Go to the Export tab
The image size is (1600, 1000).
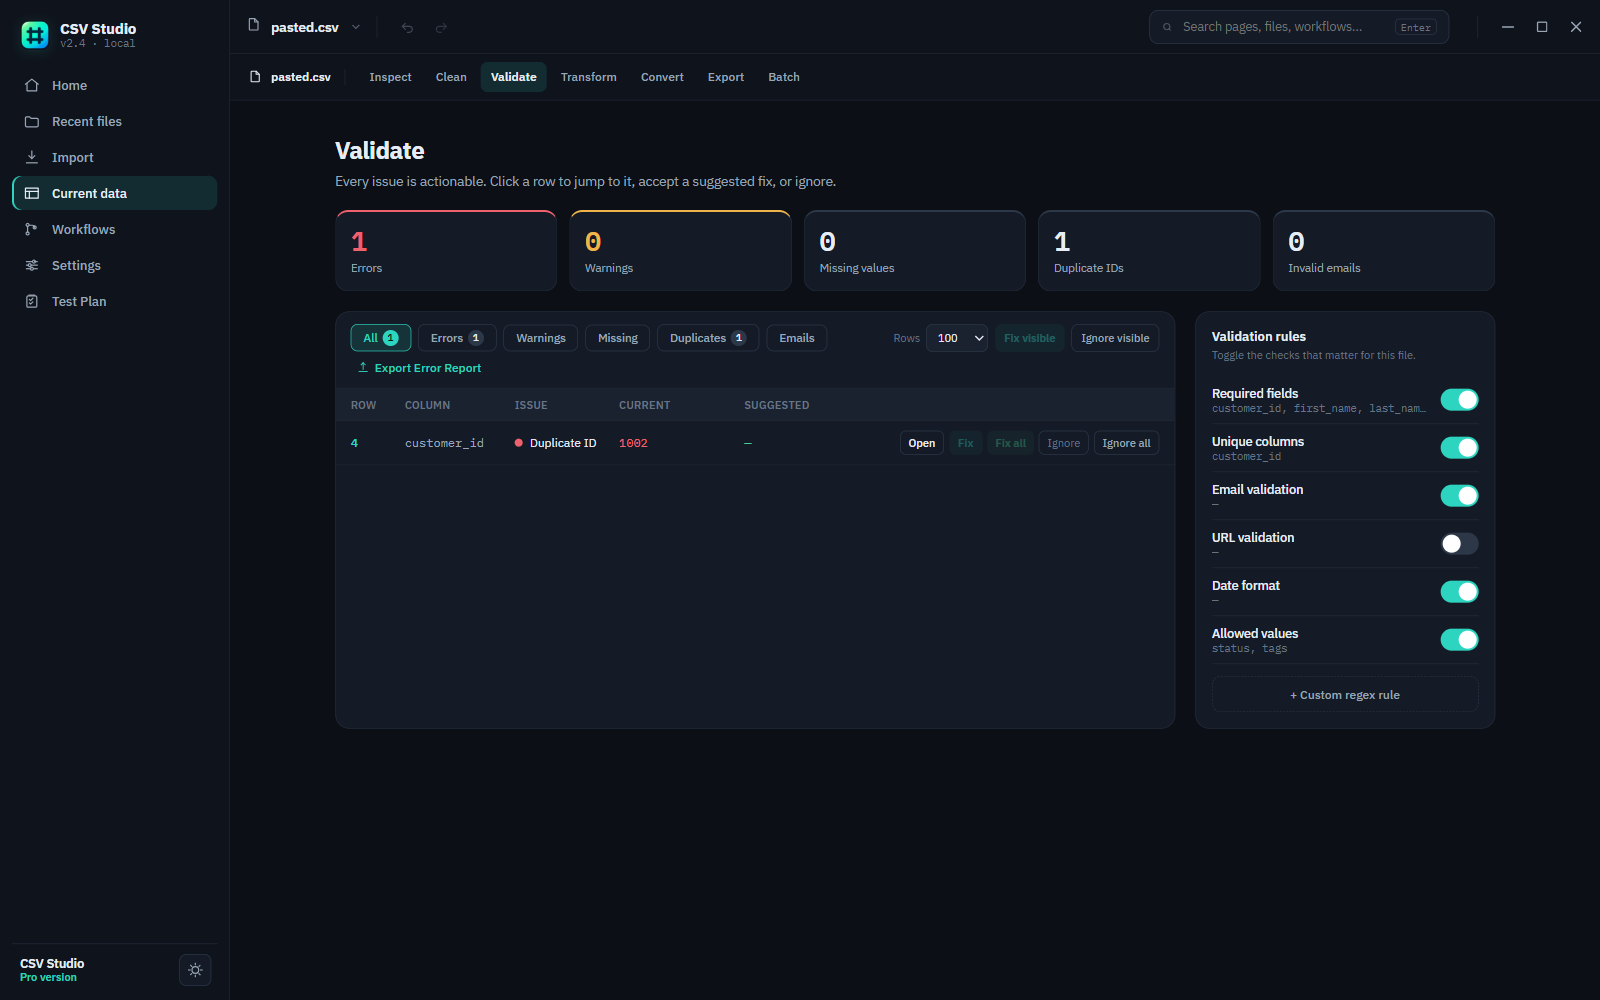726,77
